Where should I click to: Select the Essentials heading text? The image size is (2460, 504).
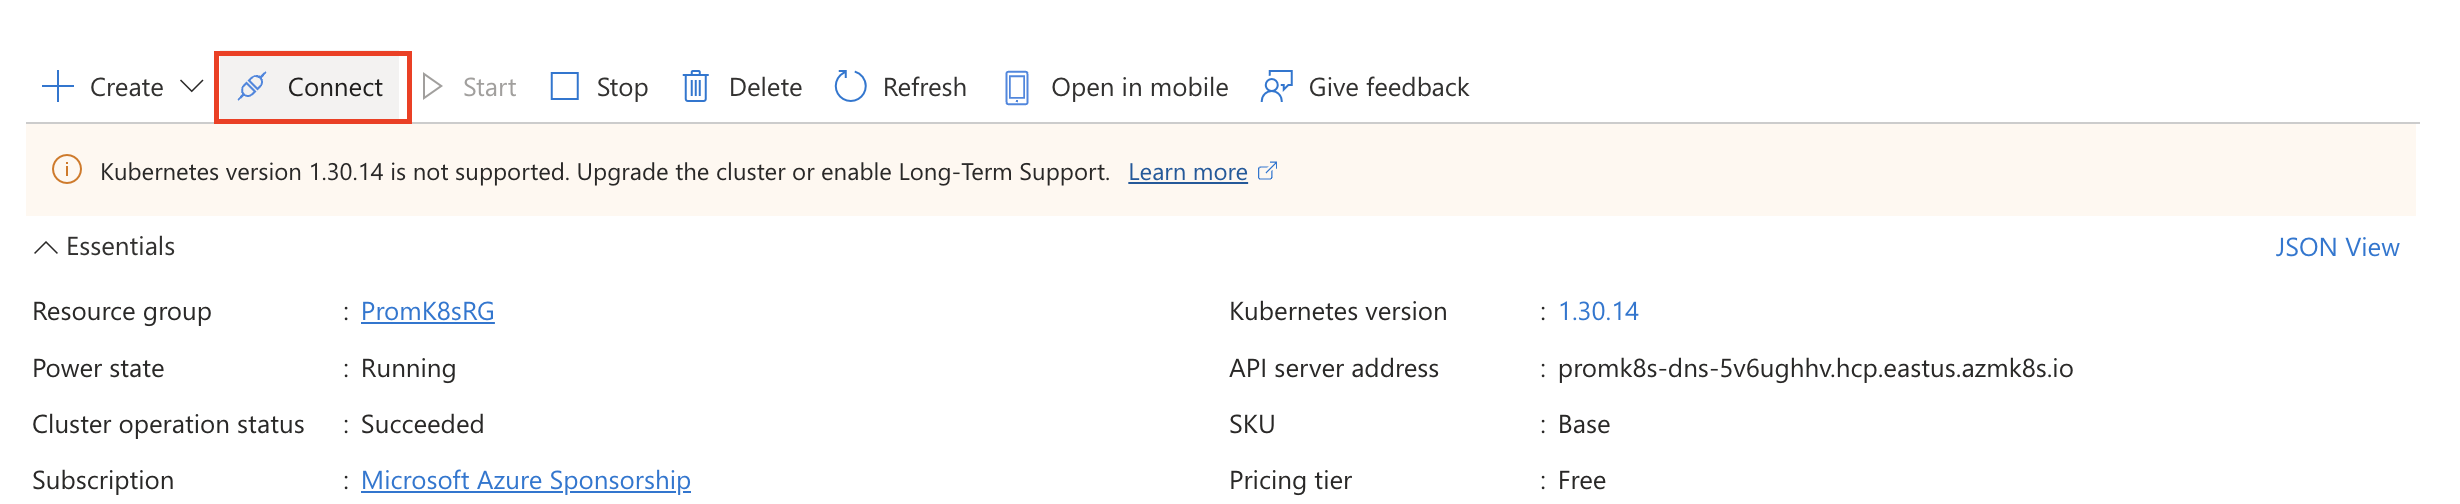(120, 247)
